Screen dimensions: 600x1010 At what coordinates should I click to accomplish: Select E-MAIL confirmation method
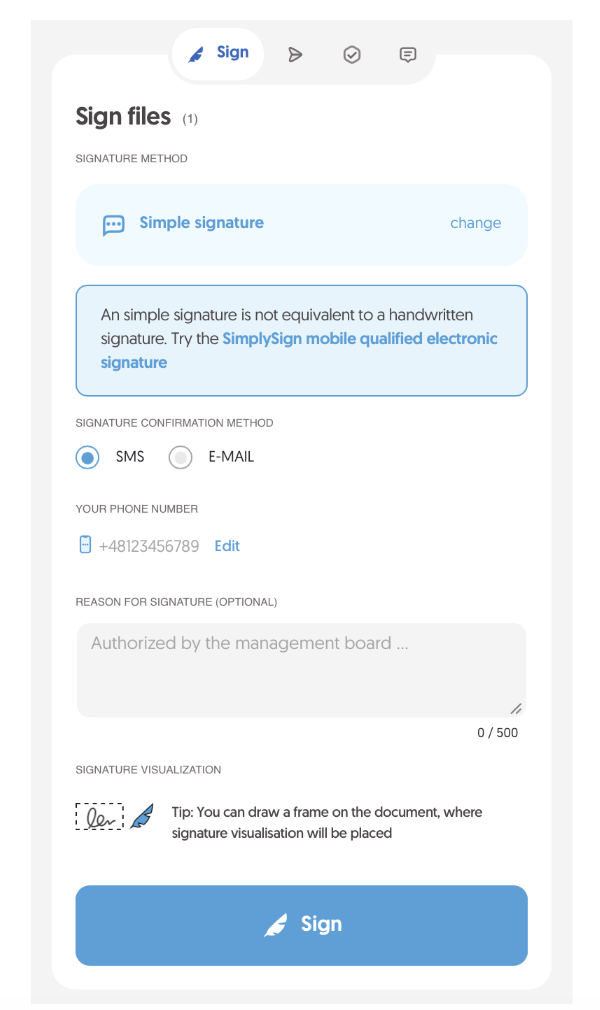pos(180,457)
